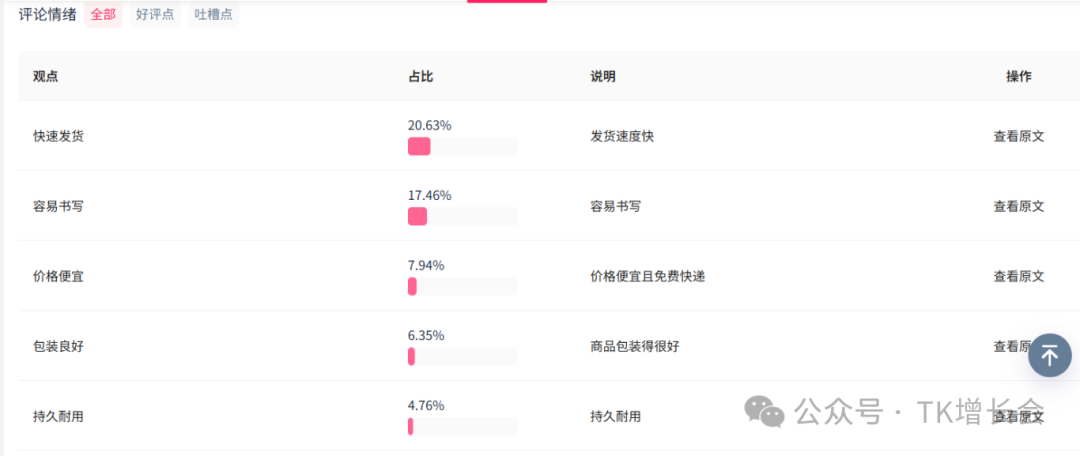The height and width of the screenshot is (456, 1080).
Task: Select the 包装良好 row label
Action: click(x=58, y=346)
